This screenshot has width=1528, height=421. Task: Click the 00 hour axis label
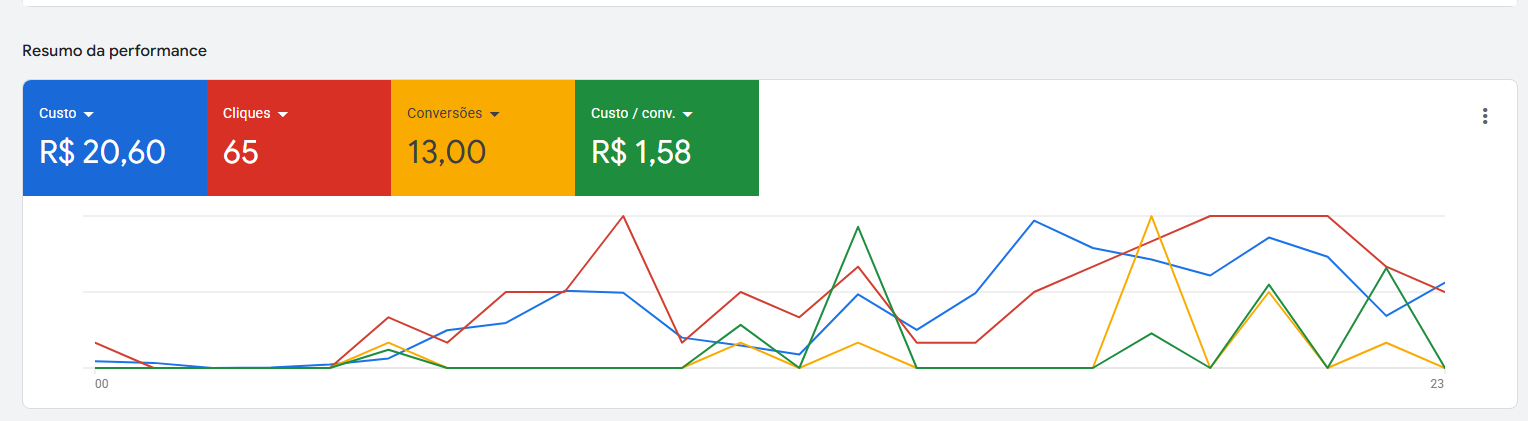101,384
